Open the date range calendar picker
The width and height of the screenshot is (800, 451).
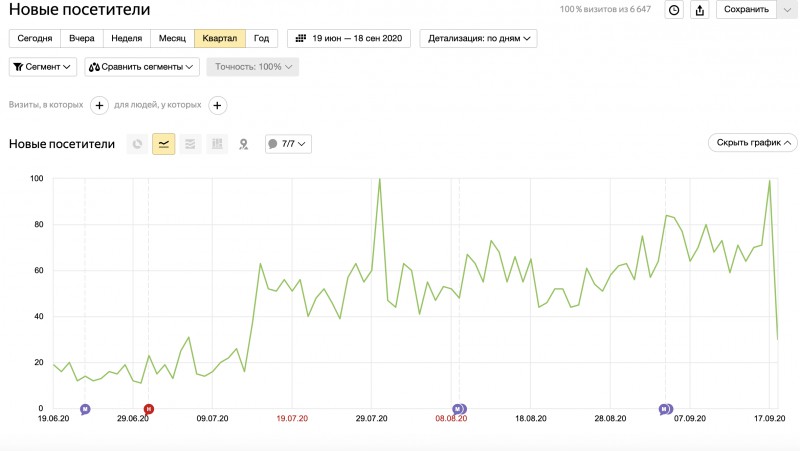point(349,39)
